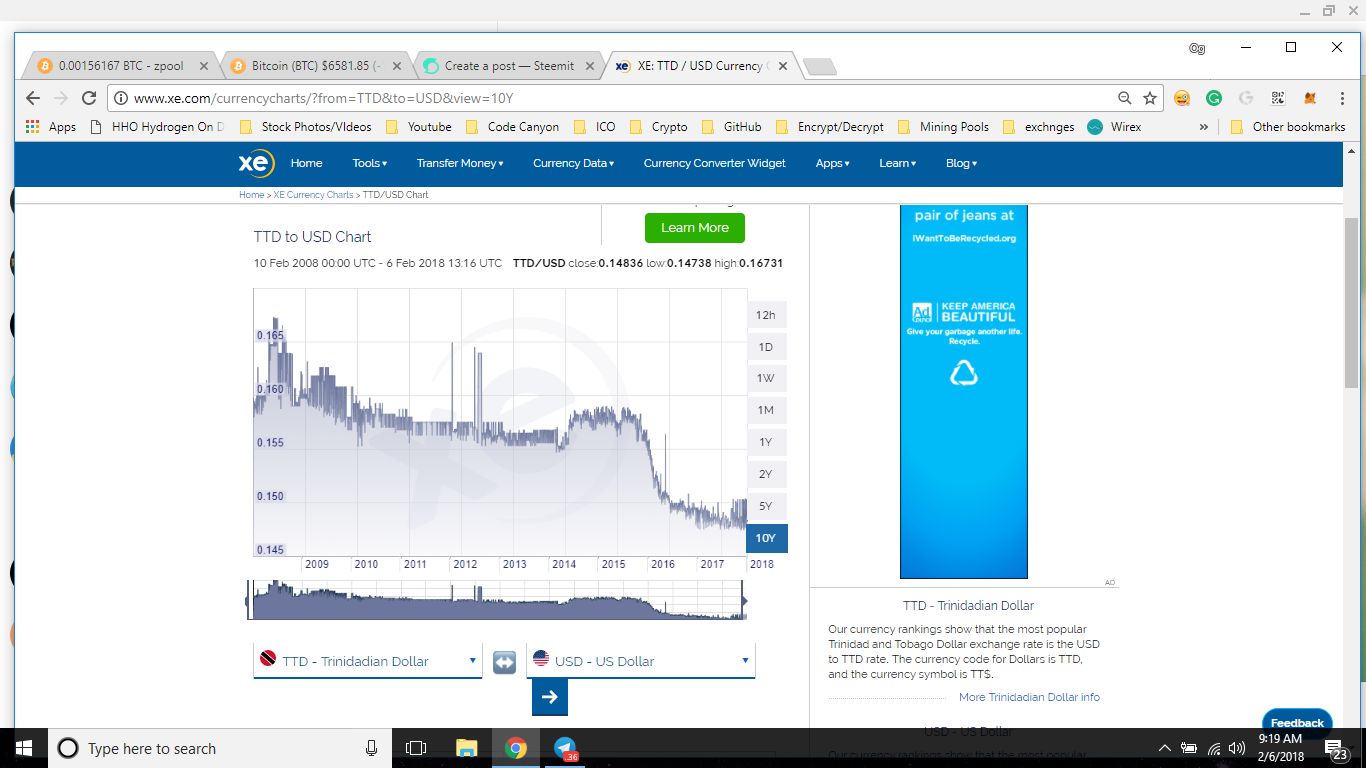Open Task View on the taskbar
The height and width of the screenshot is (768, 1366).
point(416,748)
